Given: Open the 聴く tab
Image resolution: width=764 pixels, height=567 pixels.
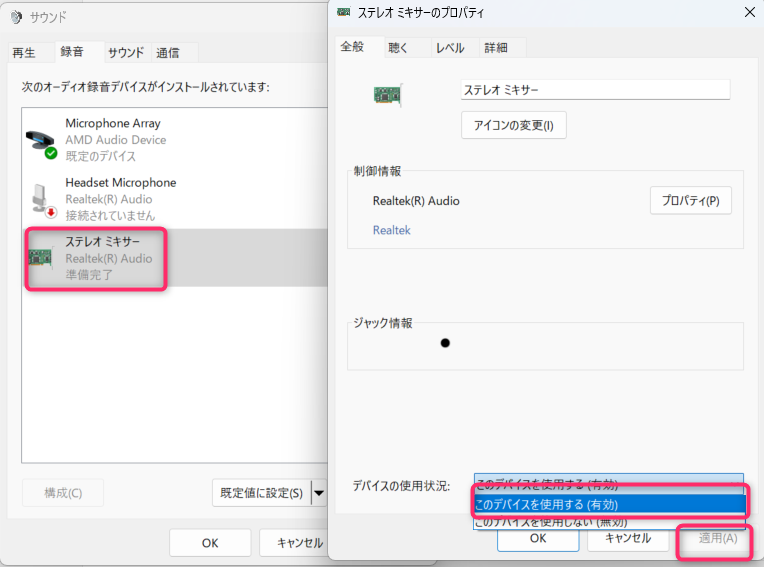Looking at the screenshot, I should (x=398, y=48).
